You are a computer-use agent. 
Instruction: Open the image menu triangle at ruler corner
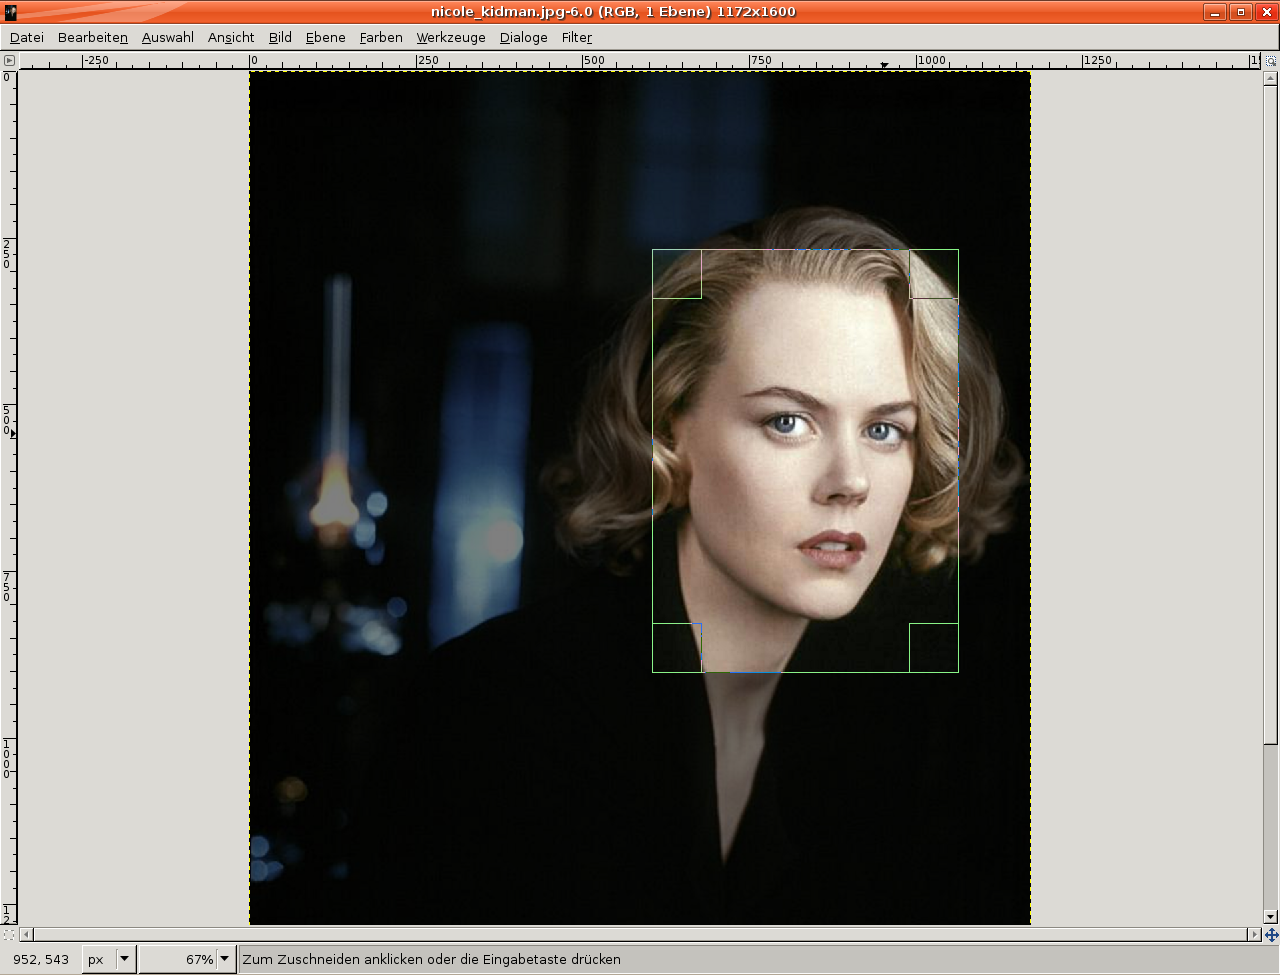click(9, 61)
